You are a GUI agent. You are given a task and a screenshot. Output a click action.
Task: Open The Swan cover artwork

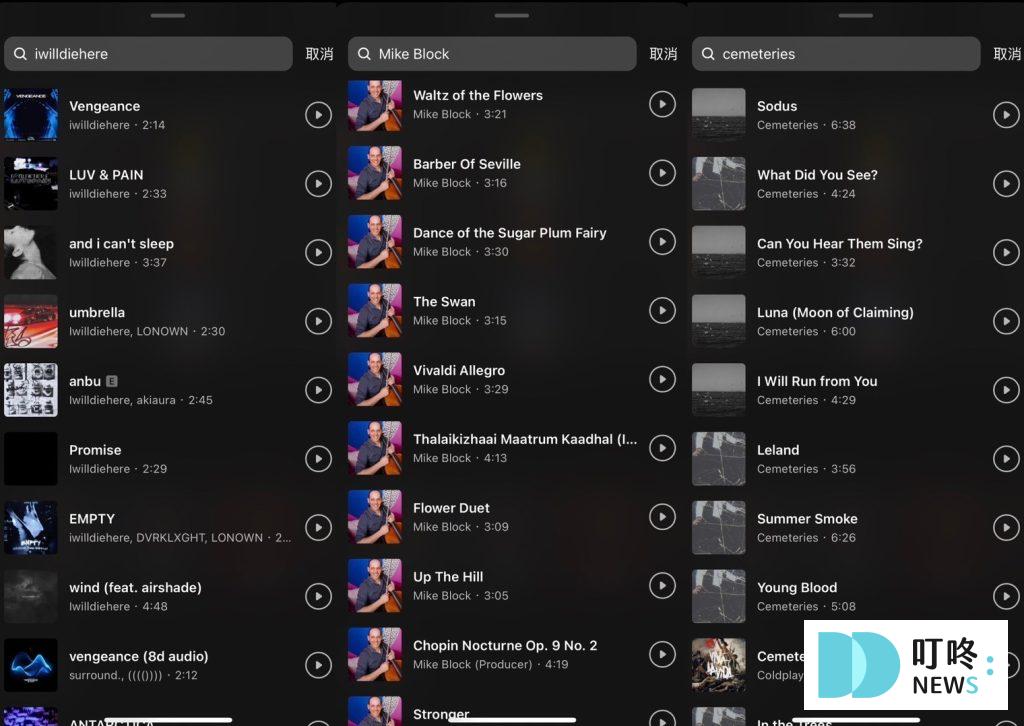(x=375, y=310)
